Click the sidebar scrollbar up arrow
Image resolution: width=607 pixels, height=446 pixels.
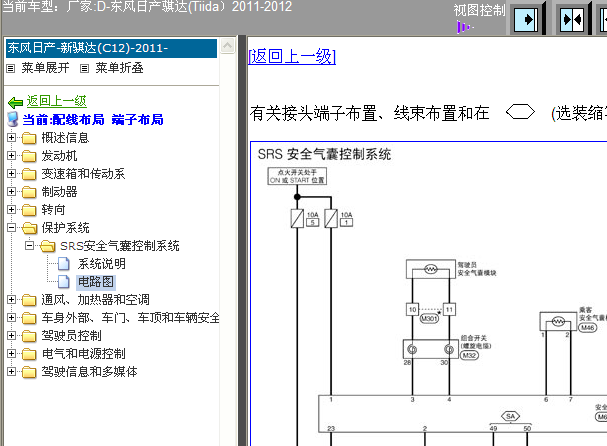tap(228, 46)
